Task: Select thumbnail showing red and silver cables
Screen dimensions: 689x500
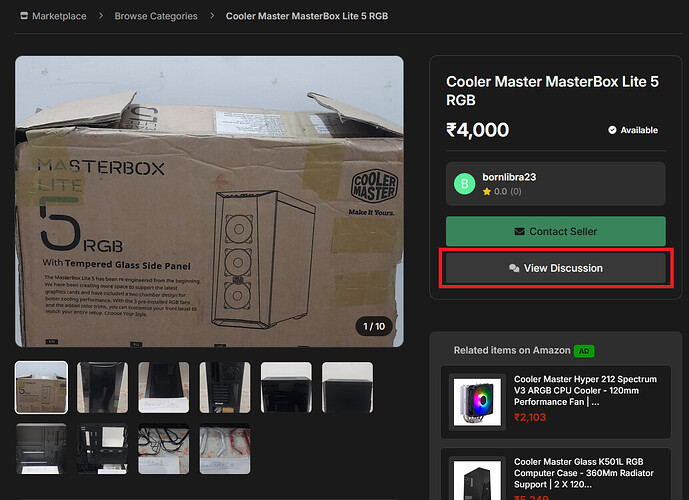Action: point(225,448)
